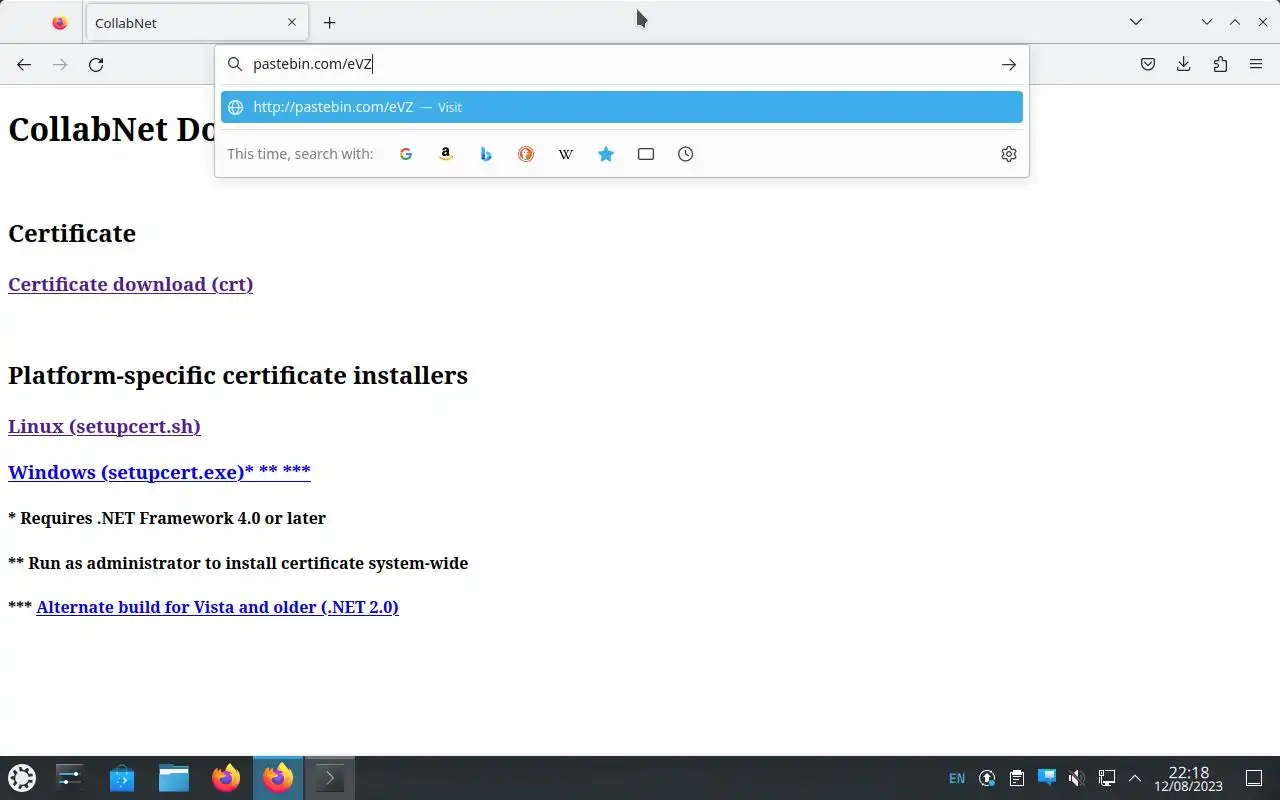1280x800 pixels.
Task: Open Pocket save icon
Action: 1148,64
